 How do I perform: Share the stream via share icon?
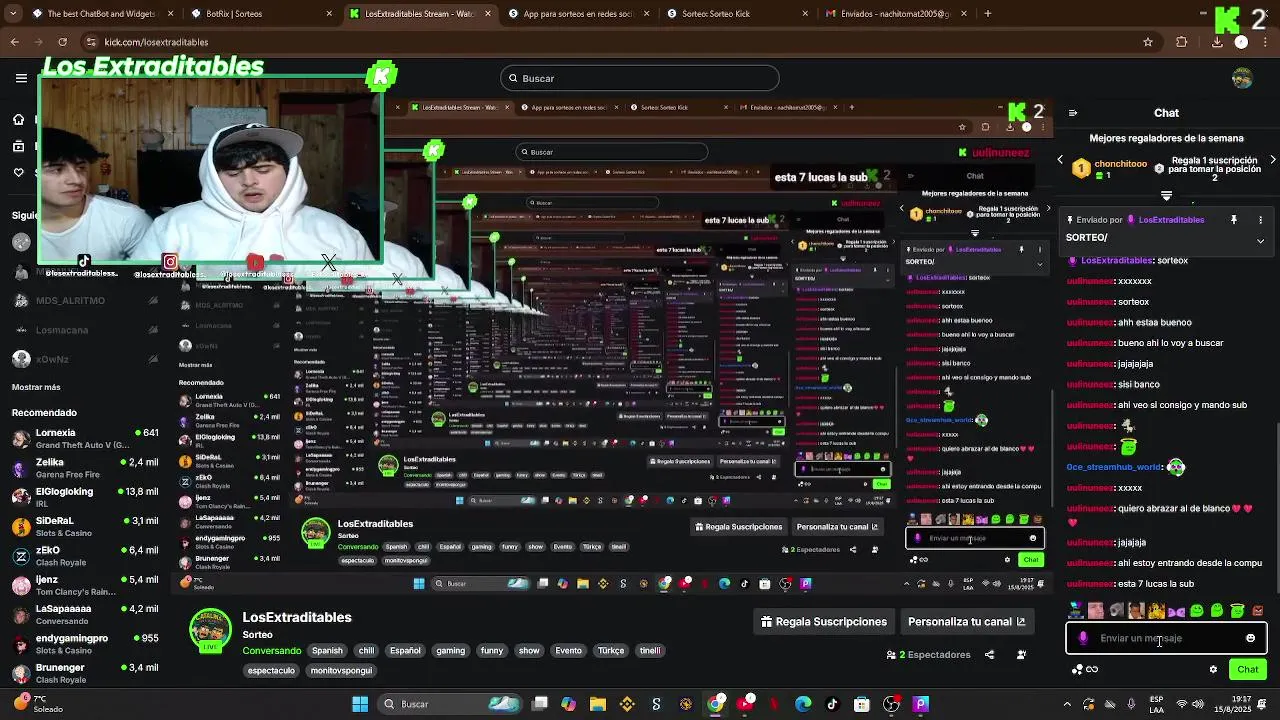[x=989, y=655]
